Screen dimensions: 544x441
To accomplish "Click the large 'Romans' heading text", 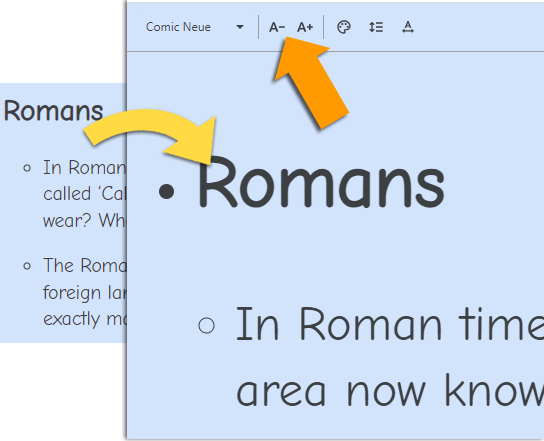I will [x=321, y=183].
